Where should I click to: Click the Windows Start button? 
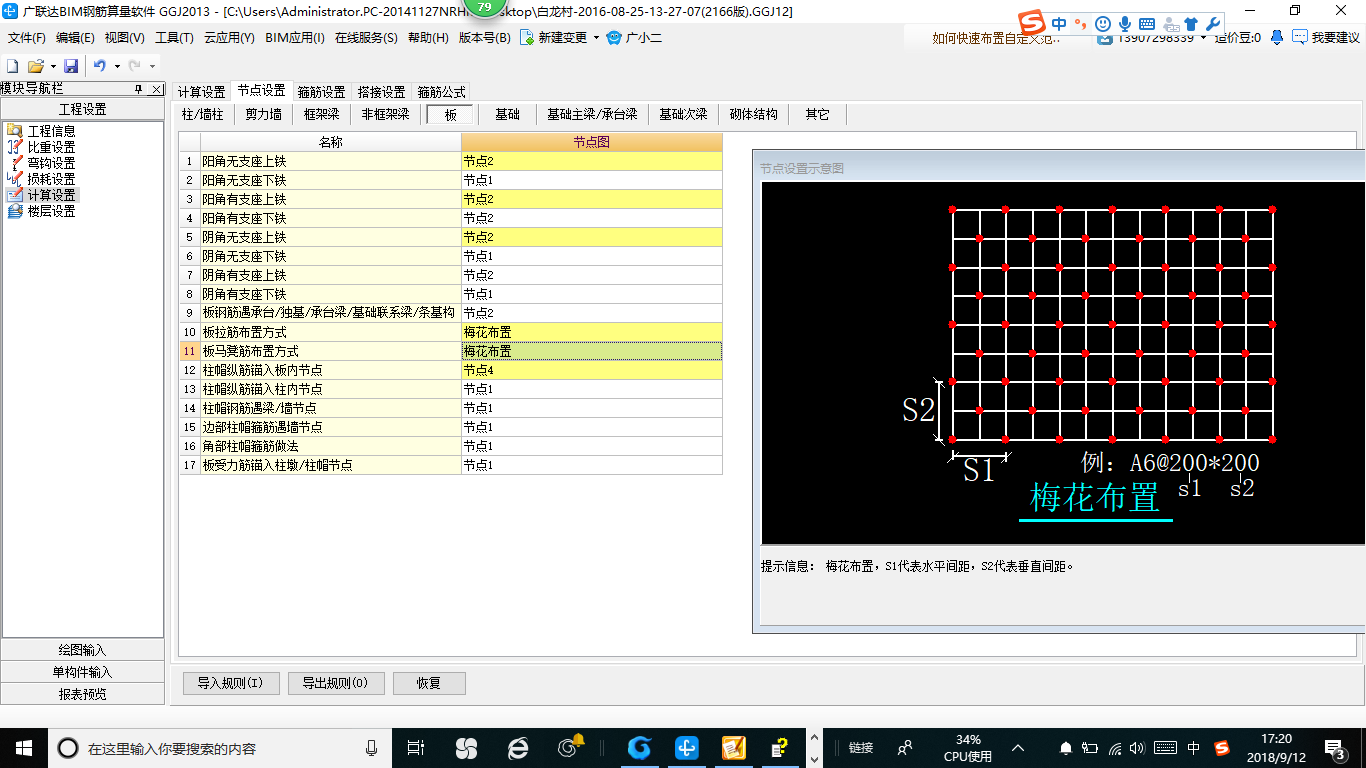pos(24,747)
